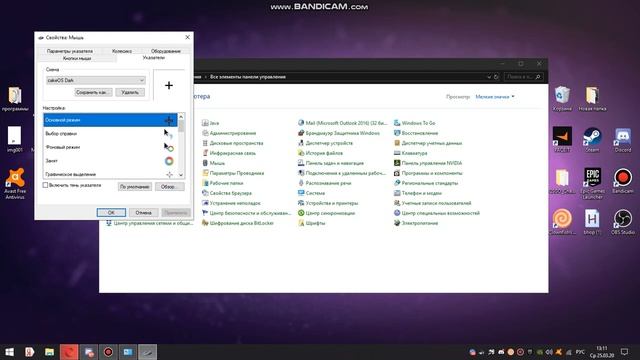Open Шрифты item in Control Panel

pos(311,223)
